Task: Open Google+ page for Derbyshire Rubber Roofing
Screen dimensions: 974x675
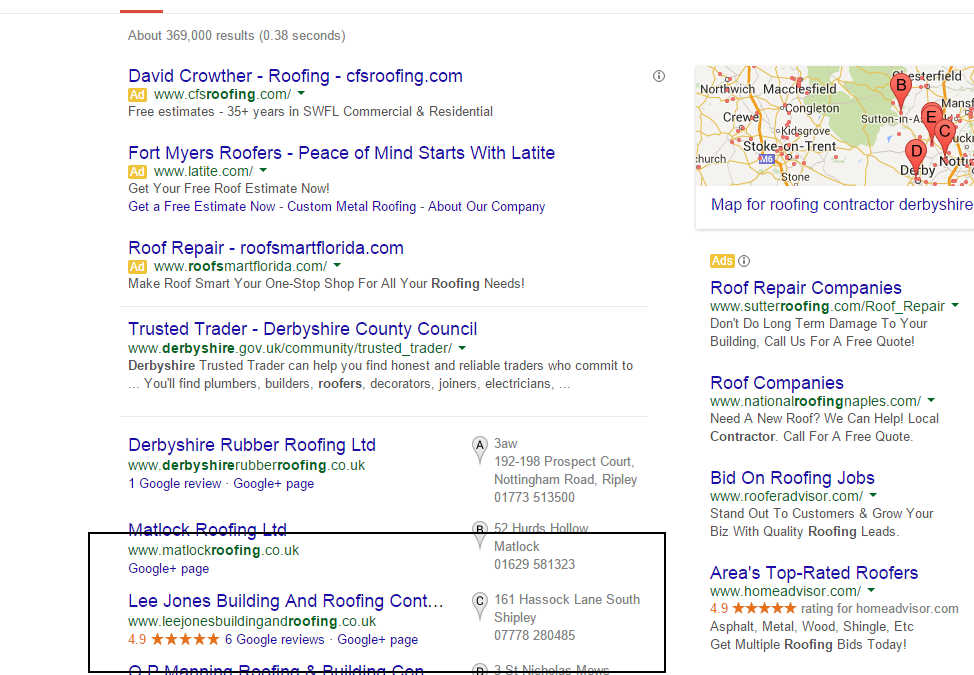Action: 274,484
